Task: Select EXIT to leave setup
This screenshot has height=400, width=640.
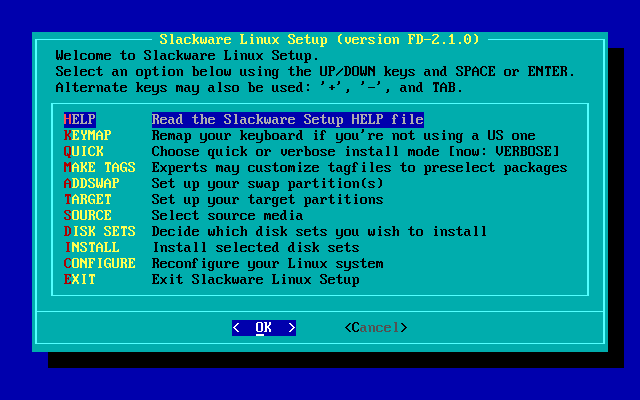Action: coord(80,279)
